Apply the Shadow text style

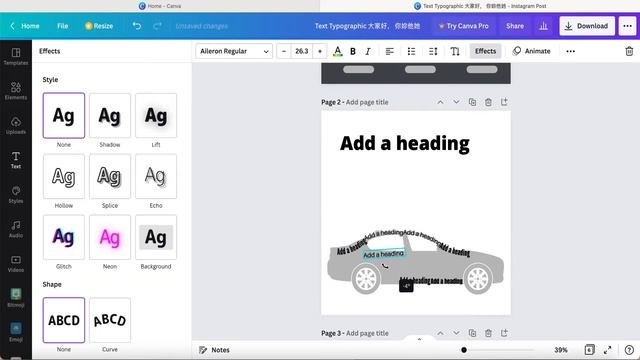(110, 116)
